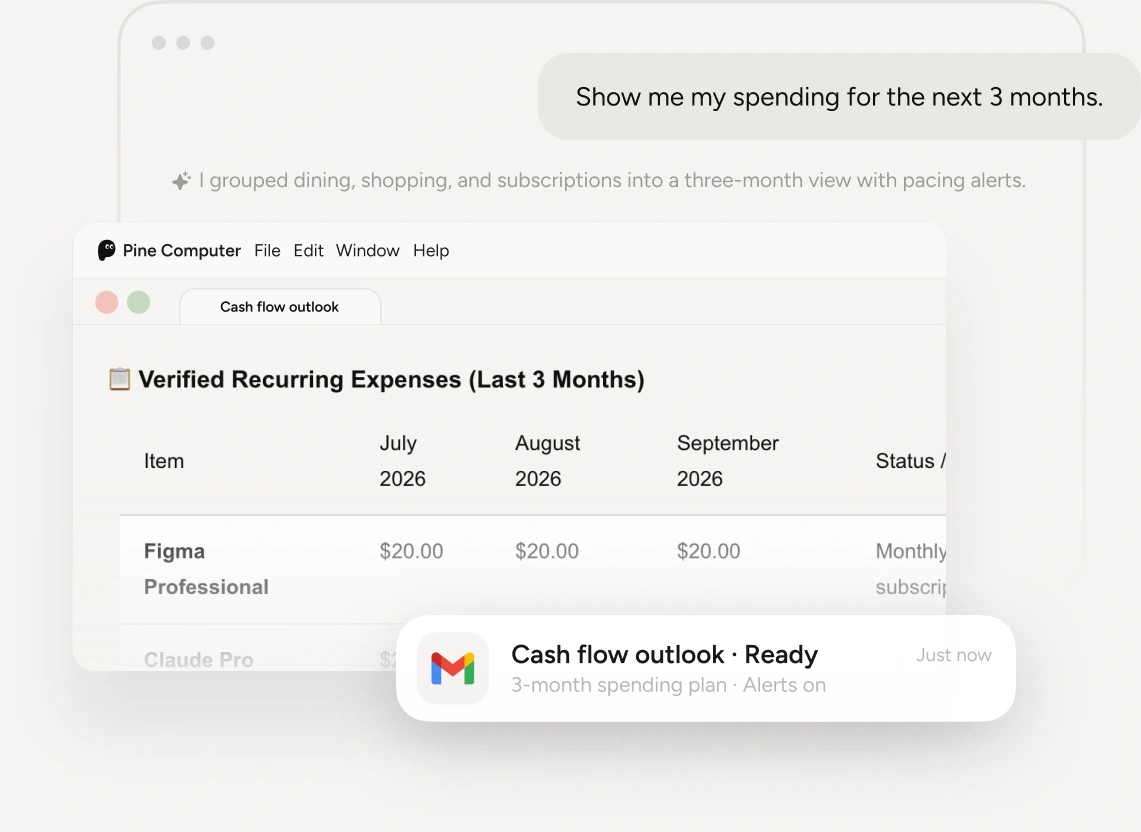The width and height of the screenshot is (1141, 832).
Task: Click the Pine Computer logo icon
Action: coord(106,250)
